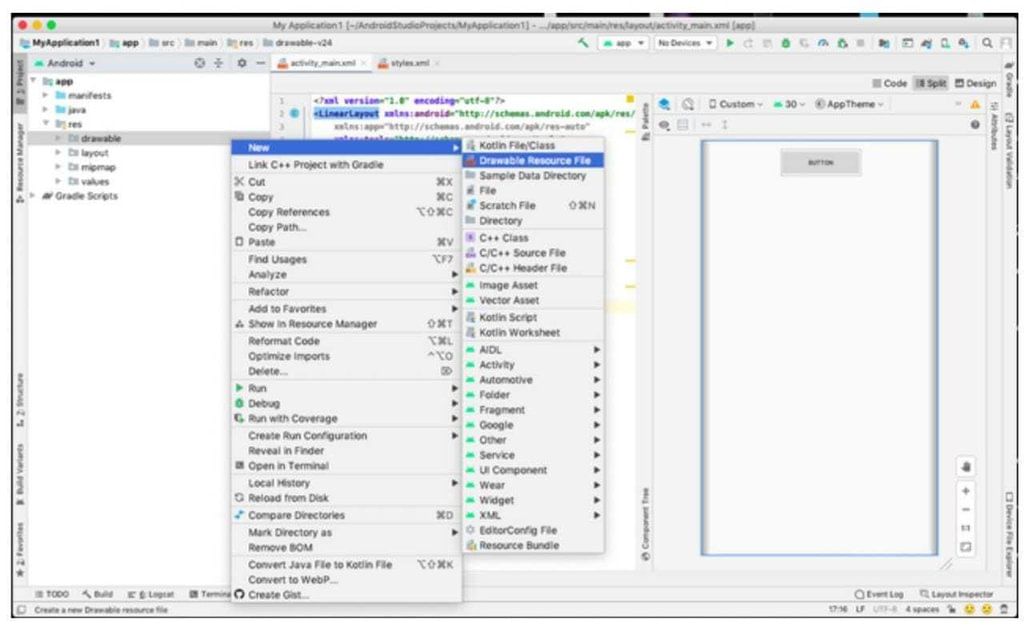Click the zoom to fit screen icon
This screenshot has width=1024, height=630.
tap(966, 547)
